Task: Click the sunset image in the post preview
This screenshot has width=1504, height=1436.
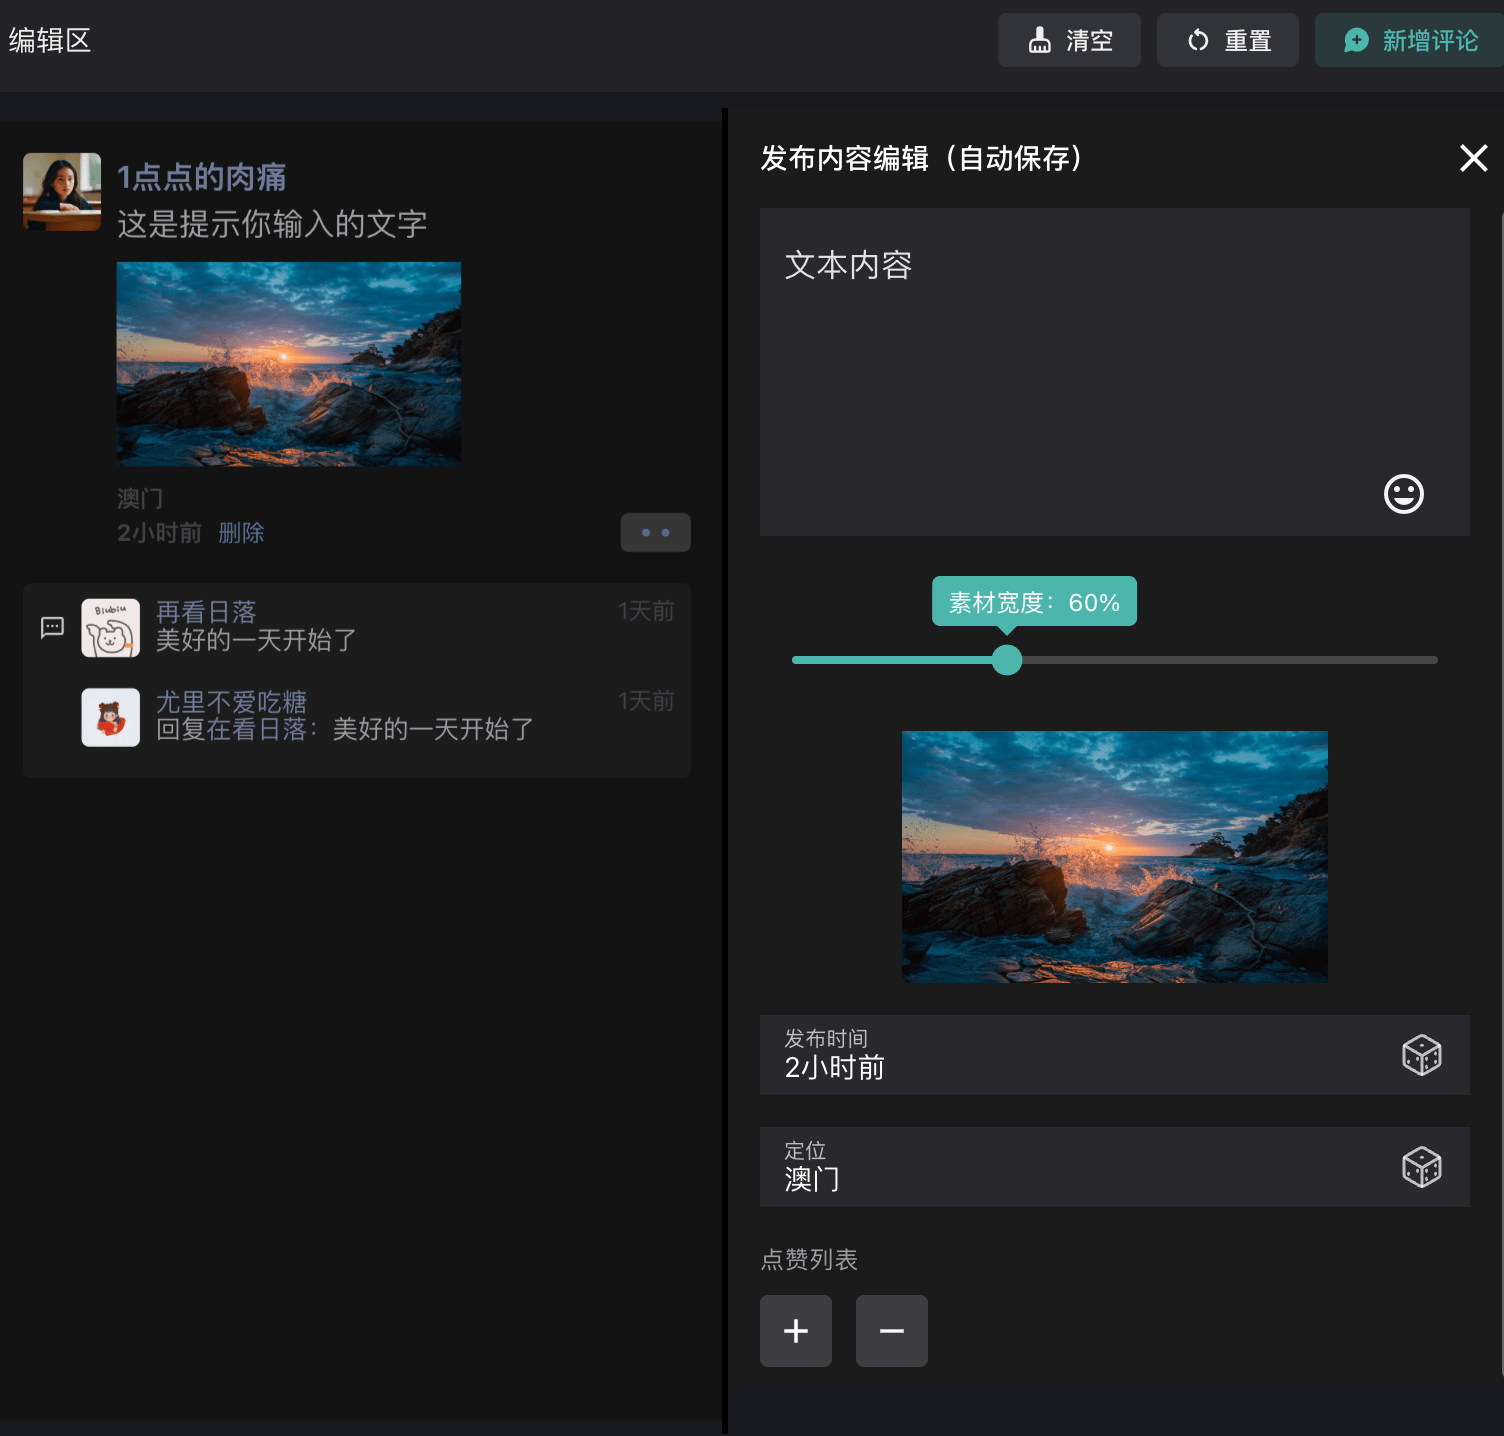Action: tap(289, 364)
